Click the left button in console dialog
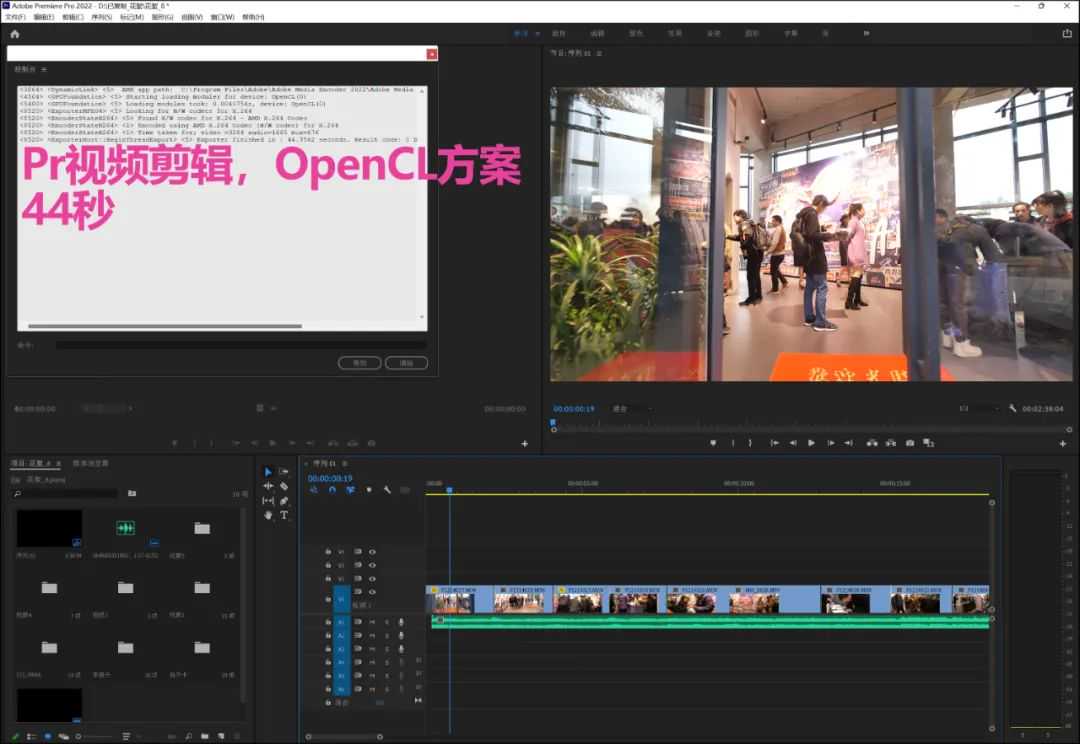This screenshot has height=744, width=1080. pyautogui.click(x=359, y=363)
